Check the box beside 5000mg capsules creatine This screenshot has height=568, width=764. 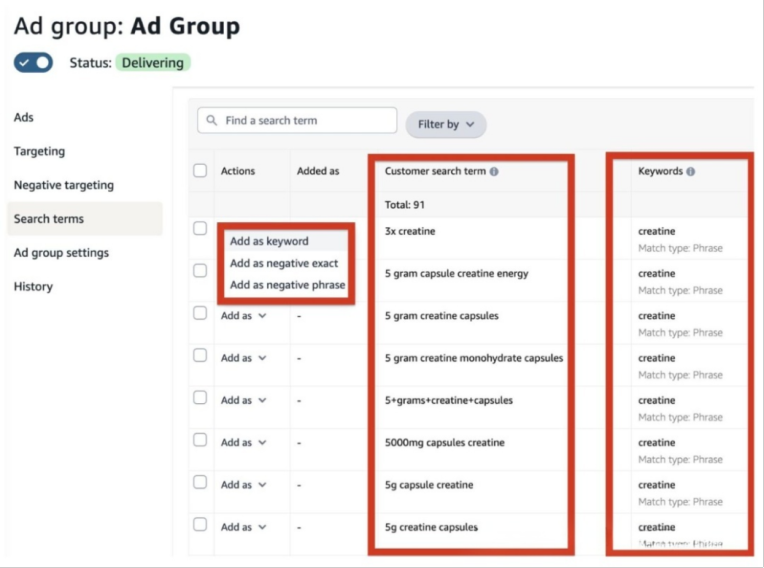[200, 440]
